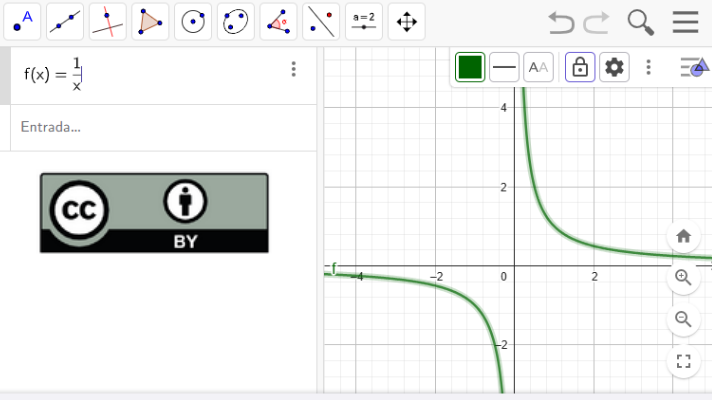Select the Move Graphics View tool
This screenshot has height=403, width=727.
click(x=406, y=21)
